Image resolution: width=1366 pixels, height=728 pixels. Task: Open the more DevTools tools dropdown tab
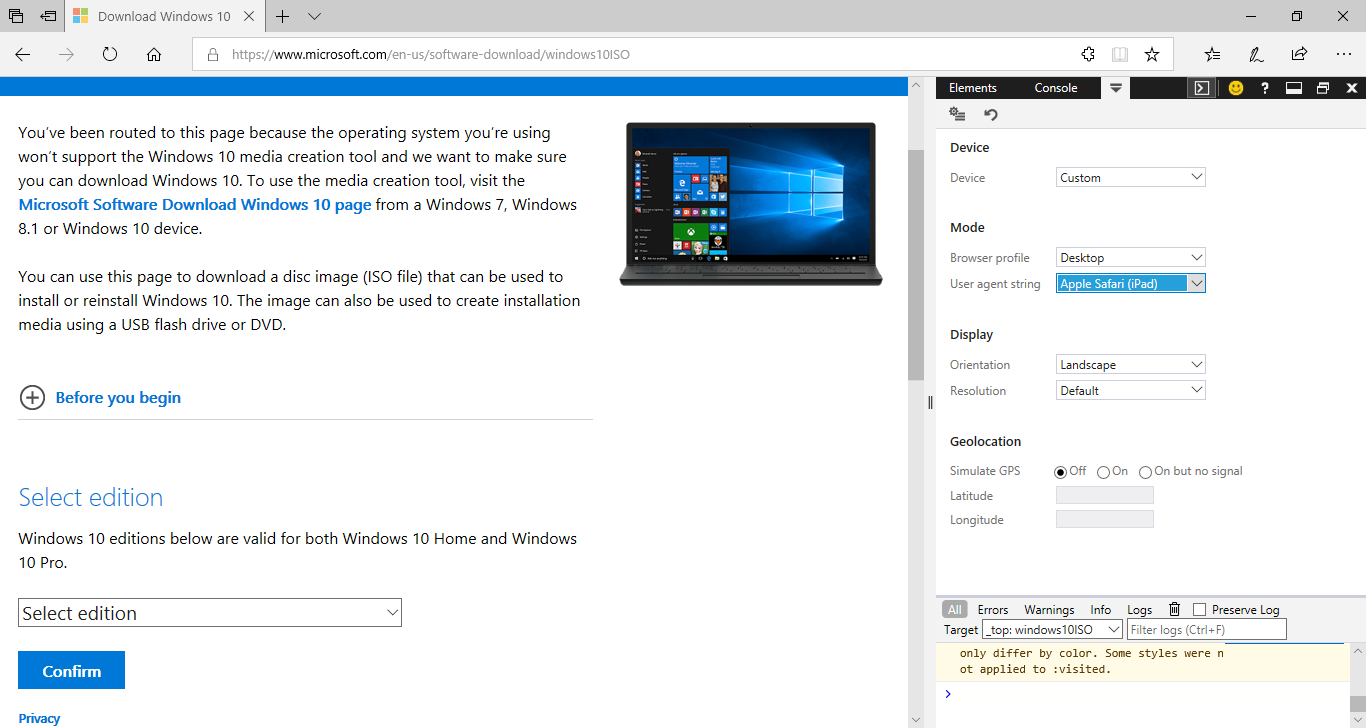coord(1116,88)
